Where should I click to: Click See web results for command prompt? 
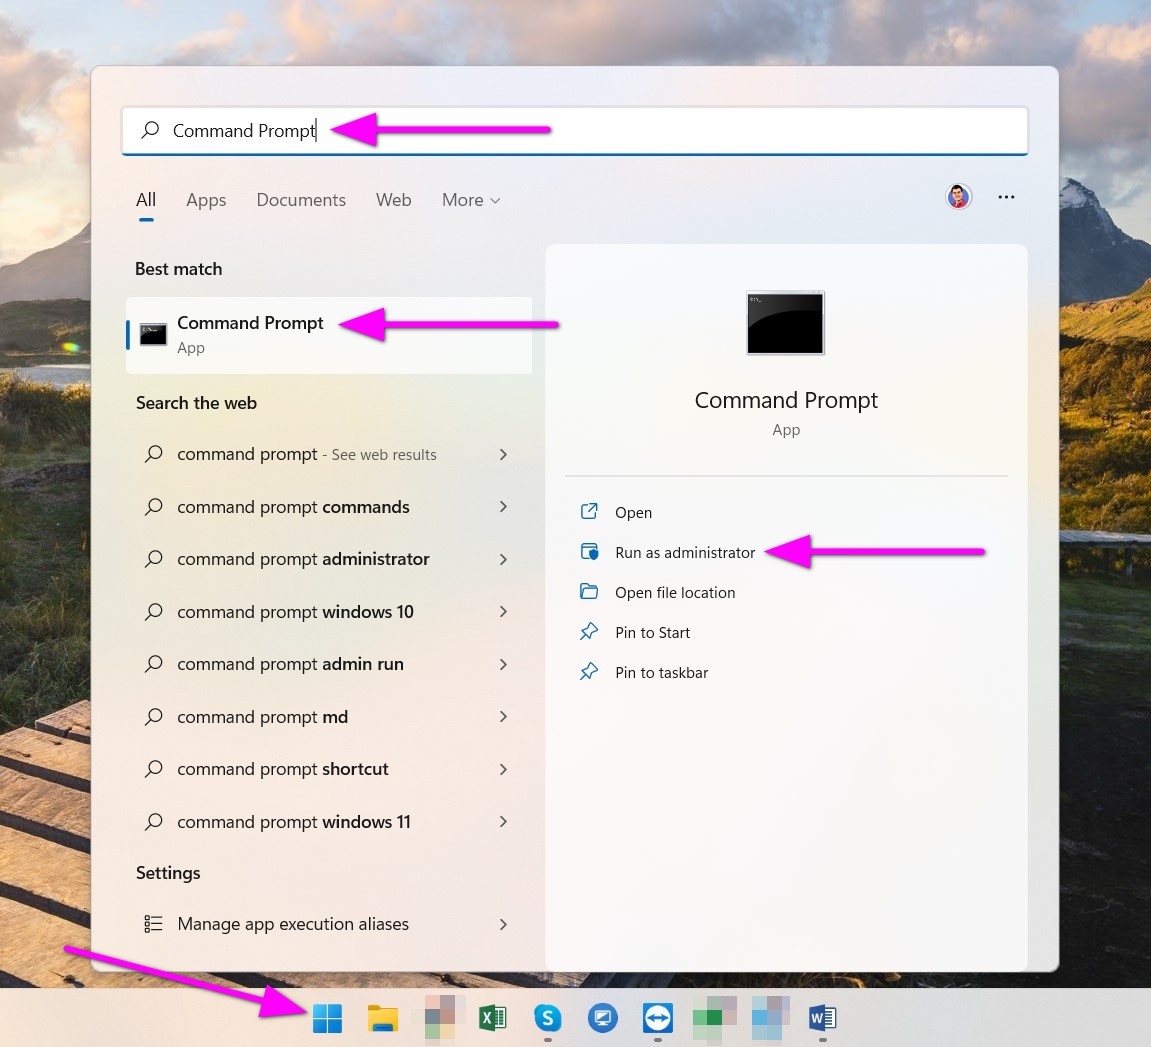coord(306,454)
